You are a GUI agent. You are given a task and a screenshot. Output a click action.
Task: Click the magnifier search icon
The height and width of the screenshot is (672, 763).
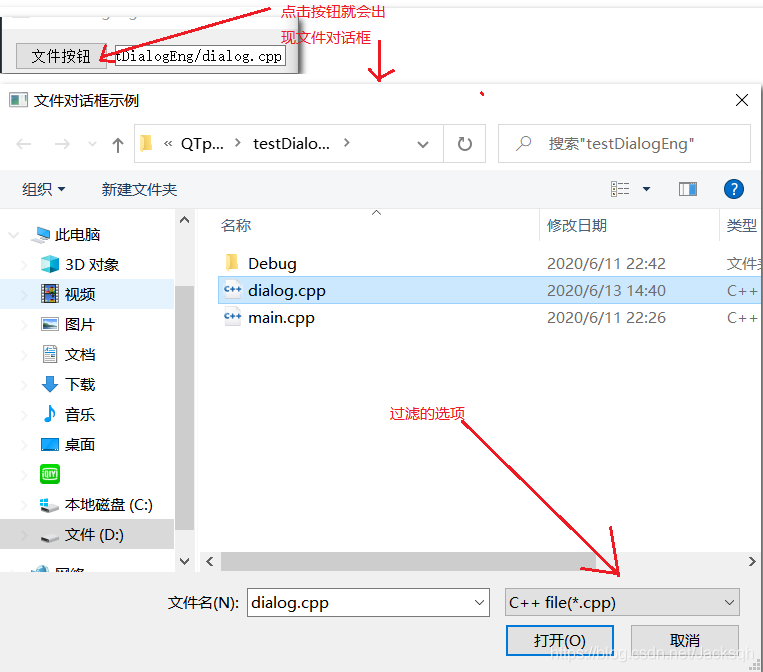coord(524,143)
